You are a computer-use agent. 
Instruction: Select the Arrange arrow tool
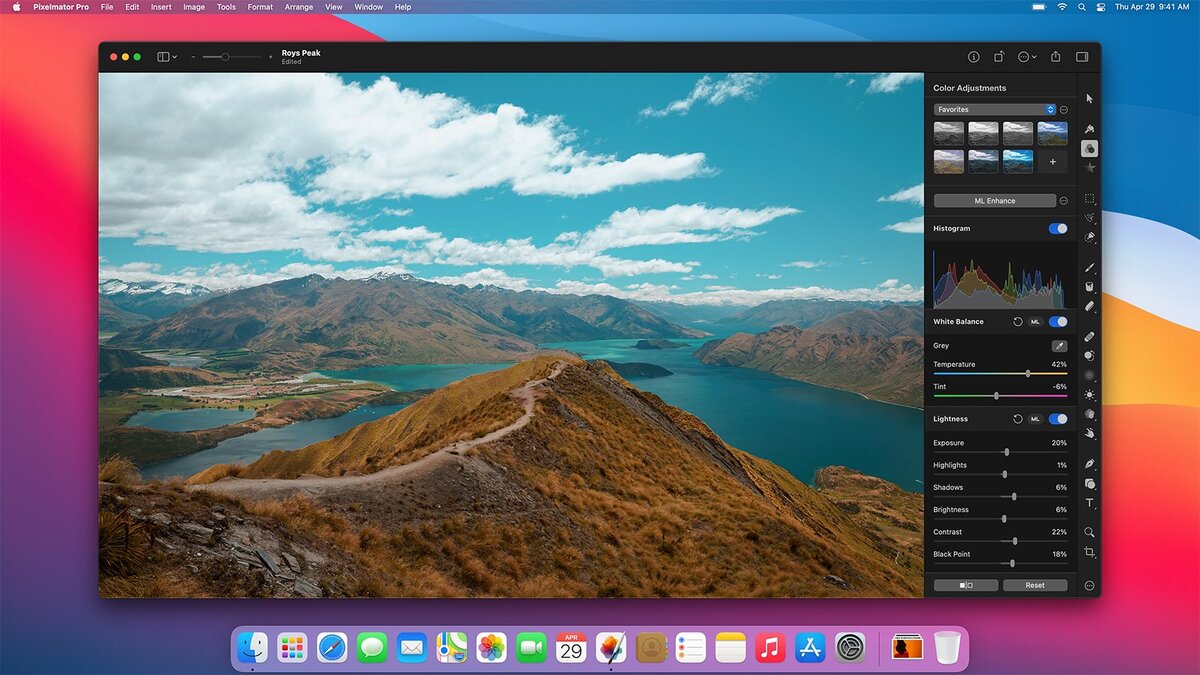[x=1089, y=98]
